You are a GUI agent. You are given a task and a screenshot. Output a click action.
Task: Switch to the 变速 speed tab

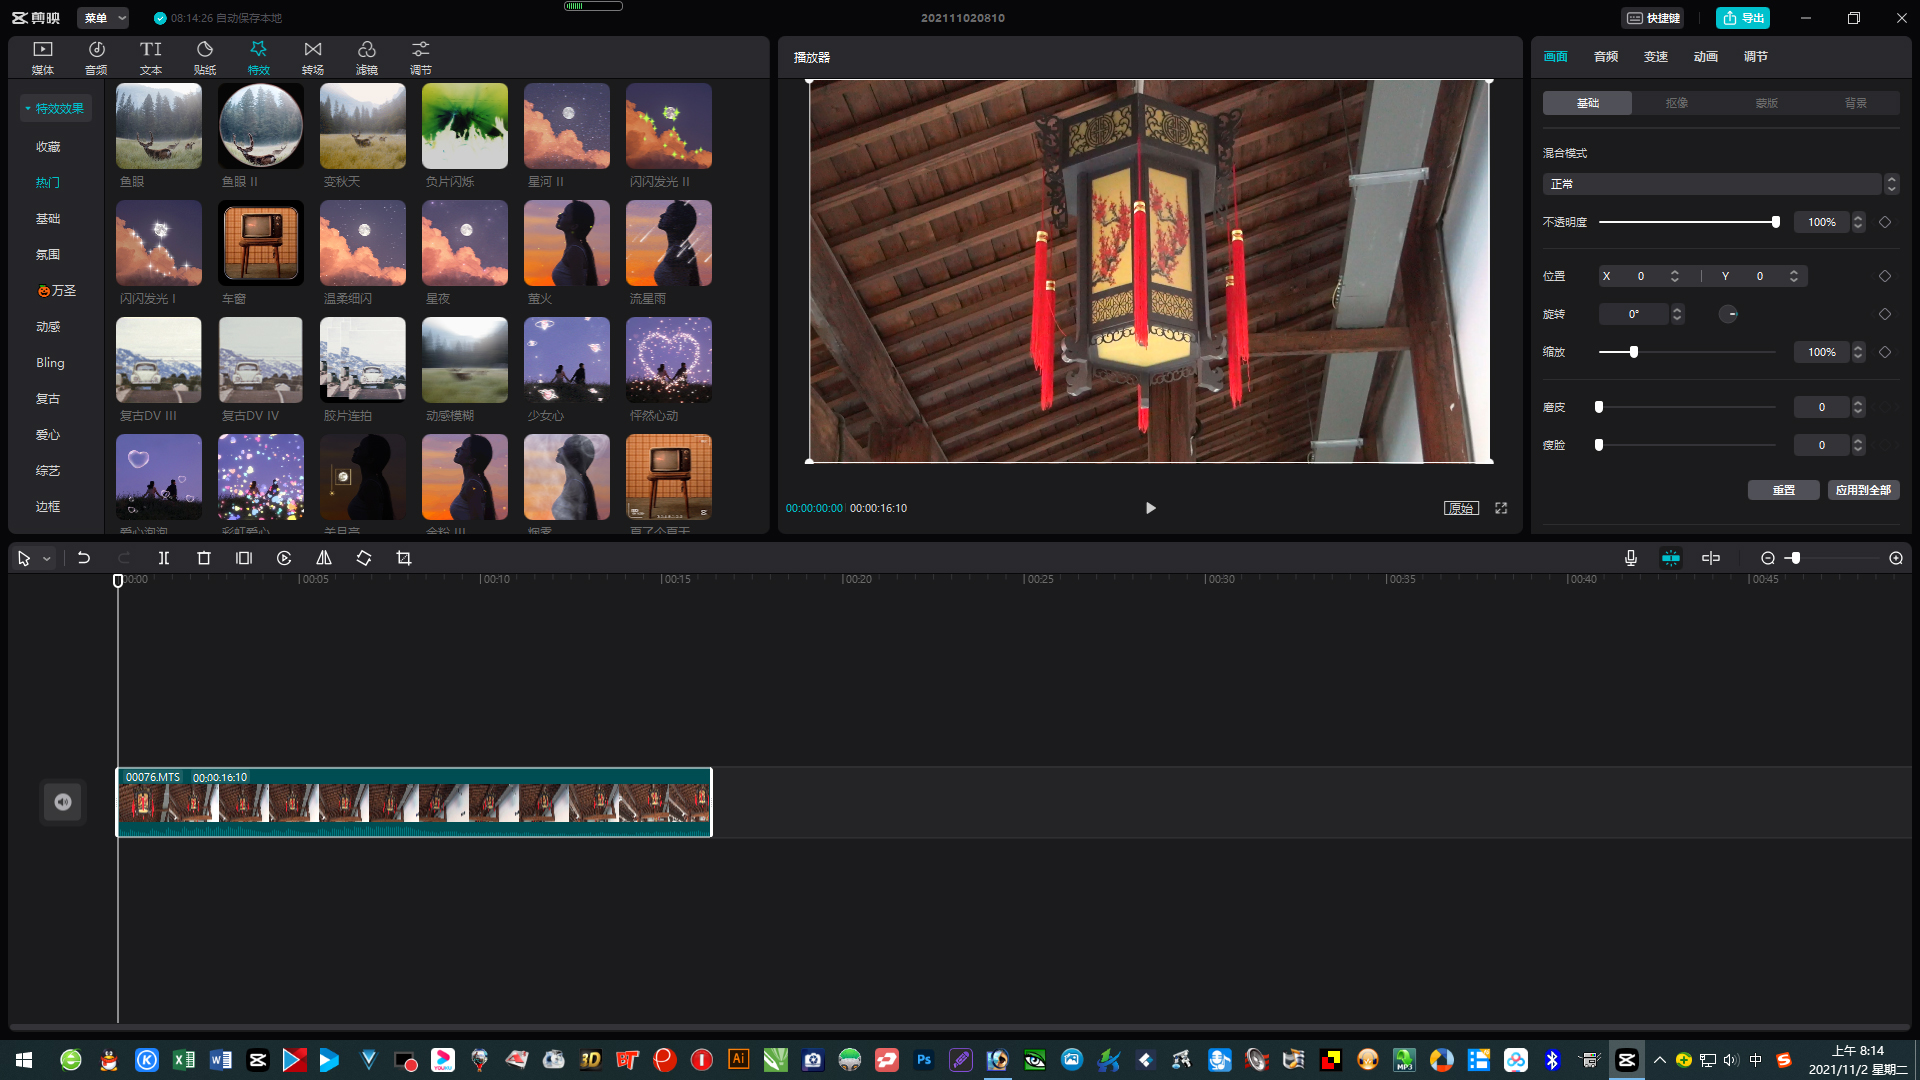(x=1656, y=57)
